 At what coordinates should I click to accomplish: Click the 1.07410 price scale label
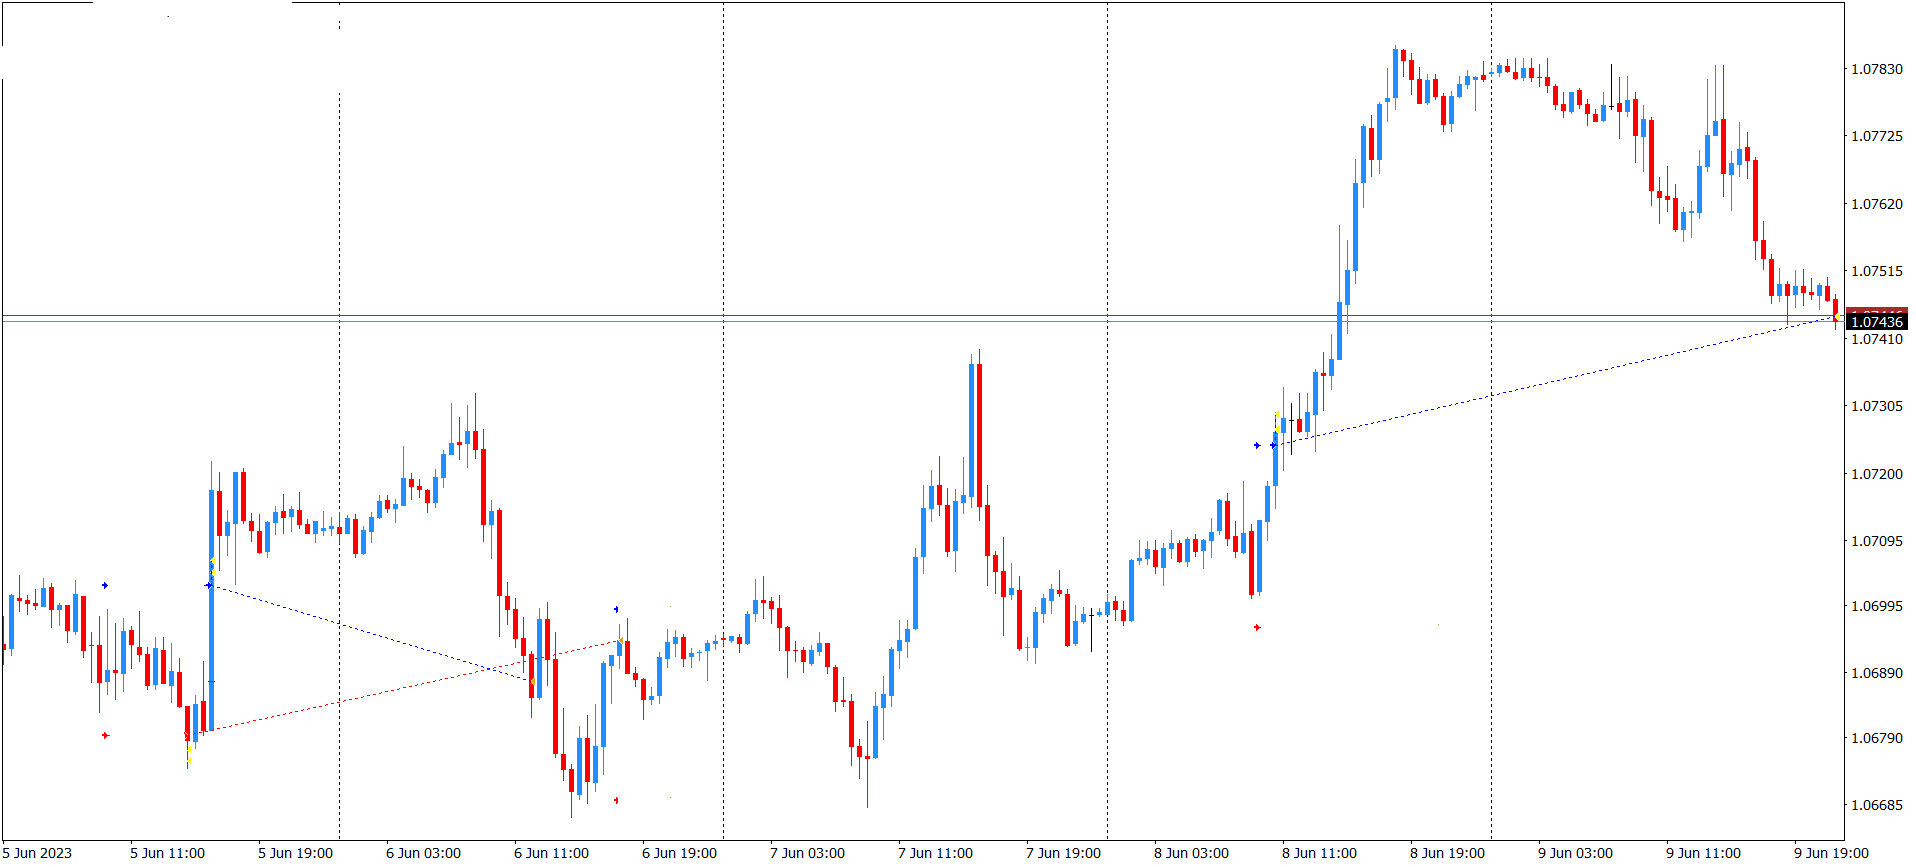click(x=1877, y=339)
